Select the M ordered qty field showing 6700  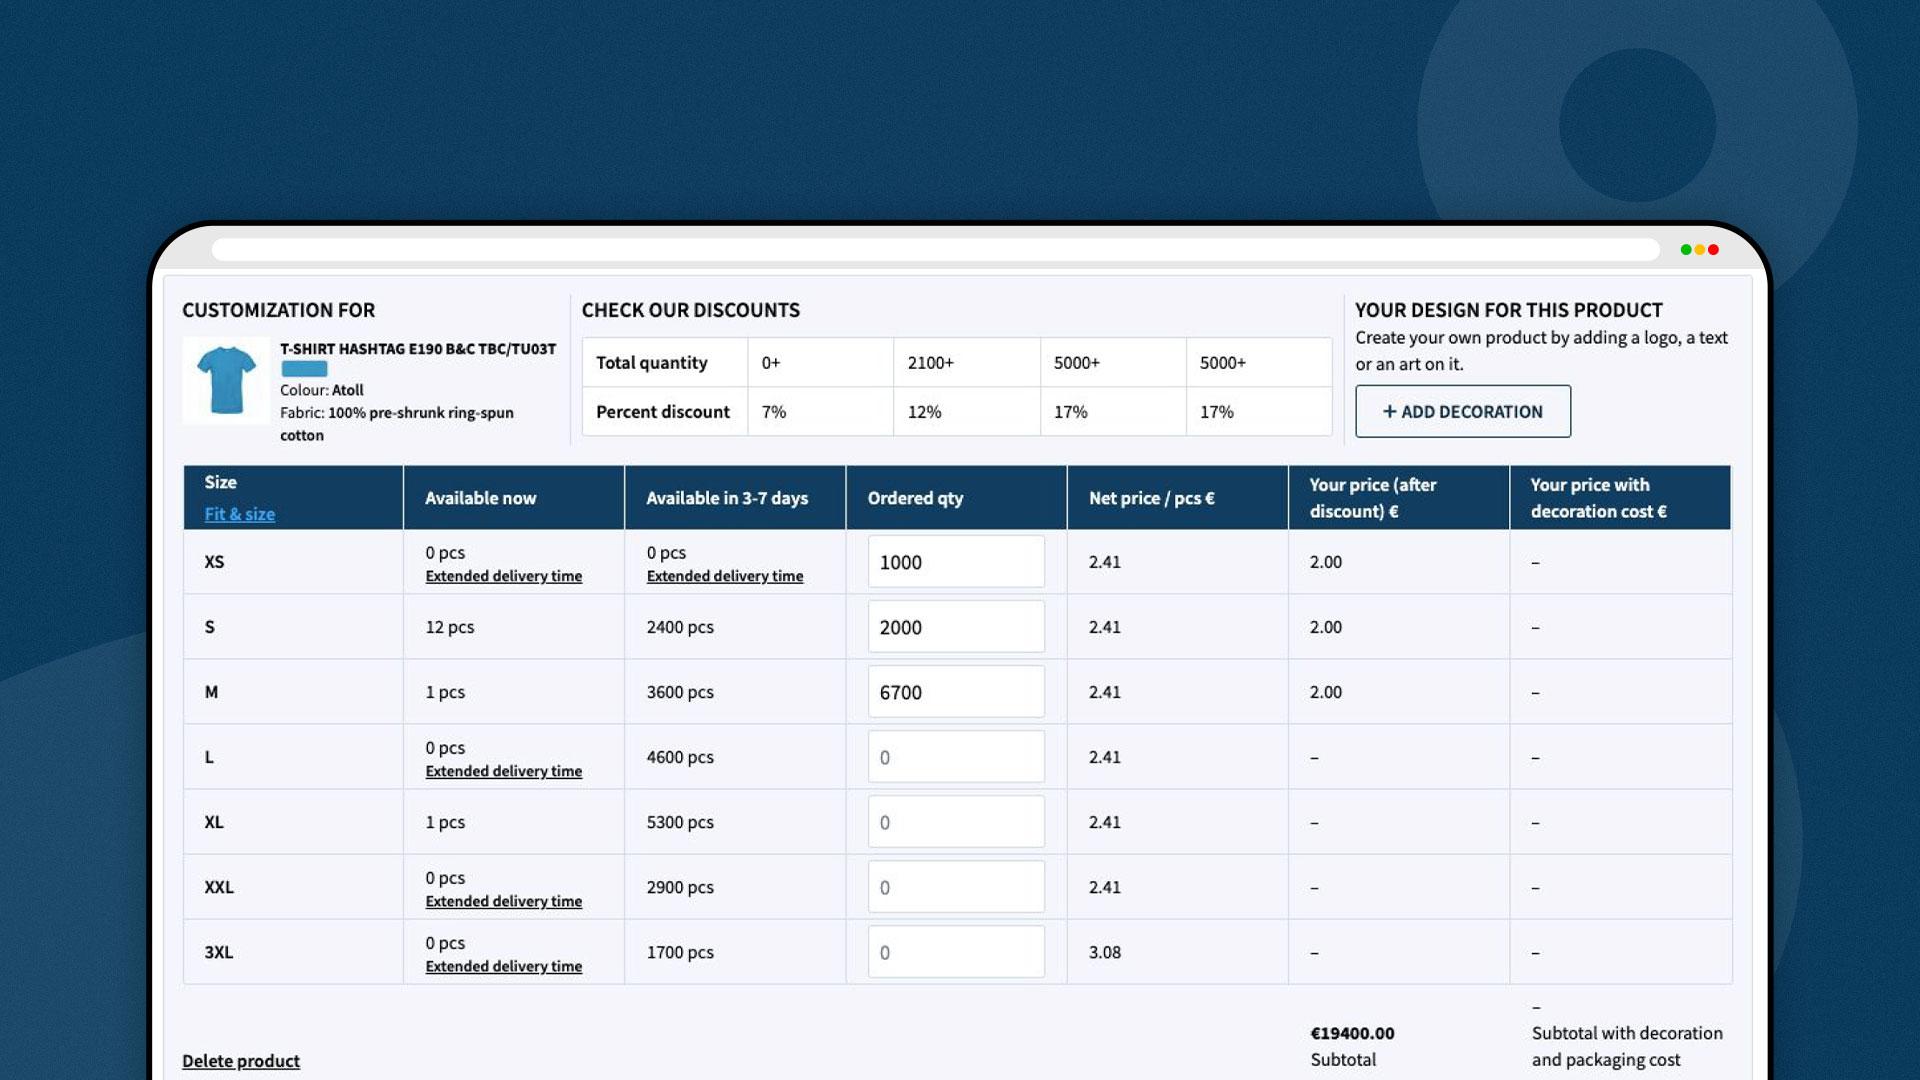click(x=955, y=692)
